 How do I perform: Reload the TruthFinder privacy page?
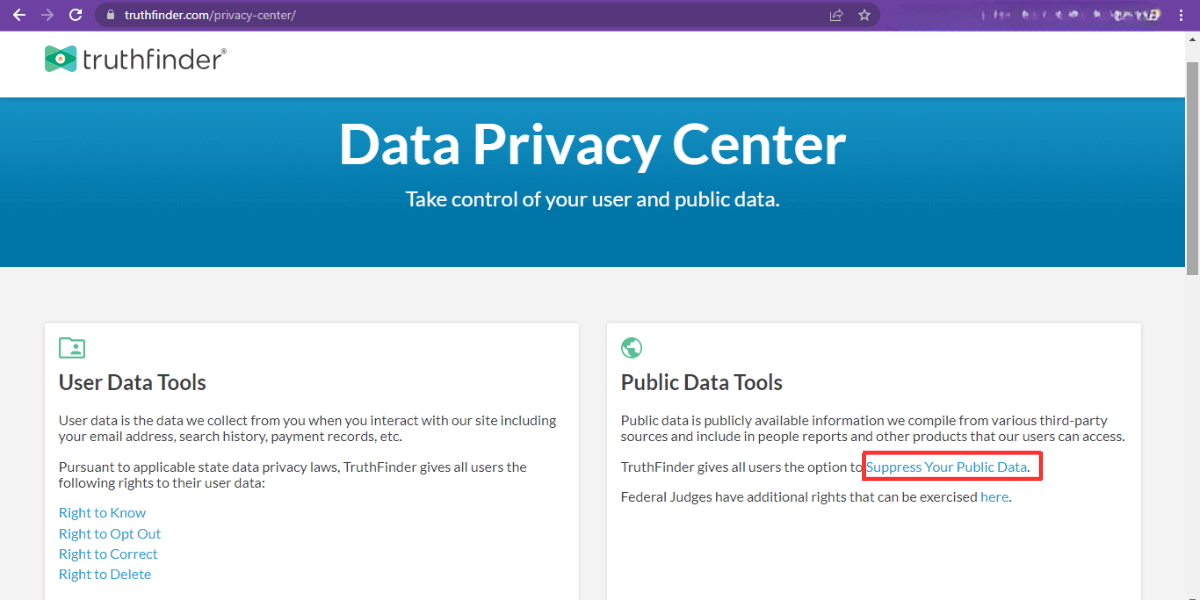[x=75, y=15]
